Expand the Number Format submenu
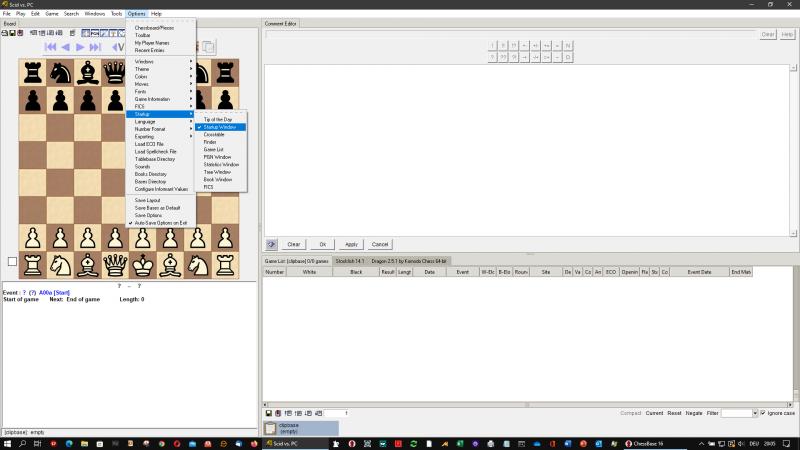This screenshot has width=800, height=450. [152, 129]
